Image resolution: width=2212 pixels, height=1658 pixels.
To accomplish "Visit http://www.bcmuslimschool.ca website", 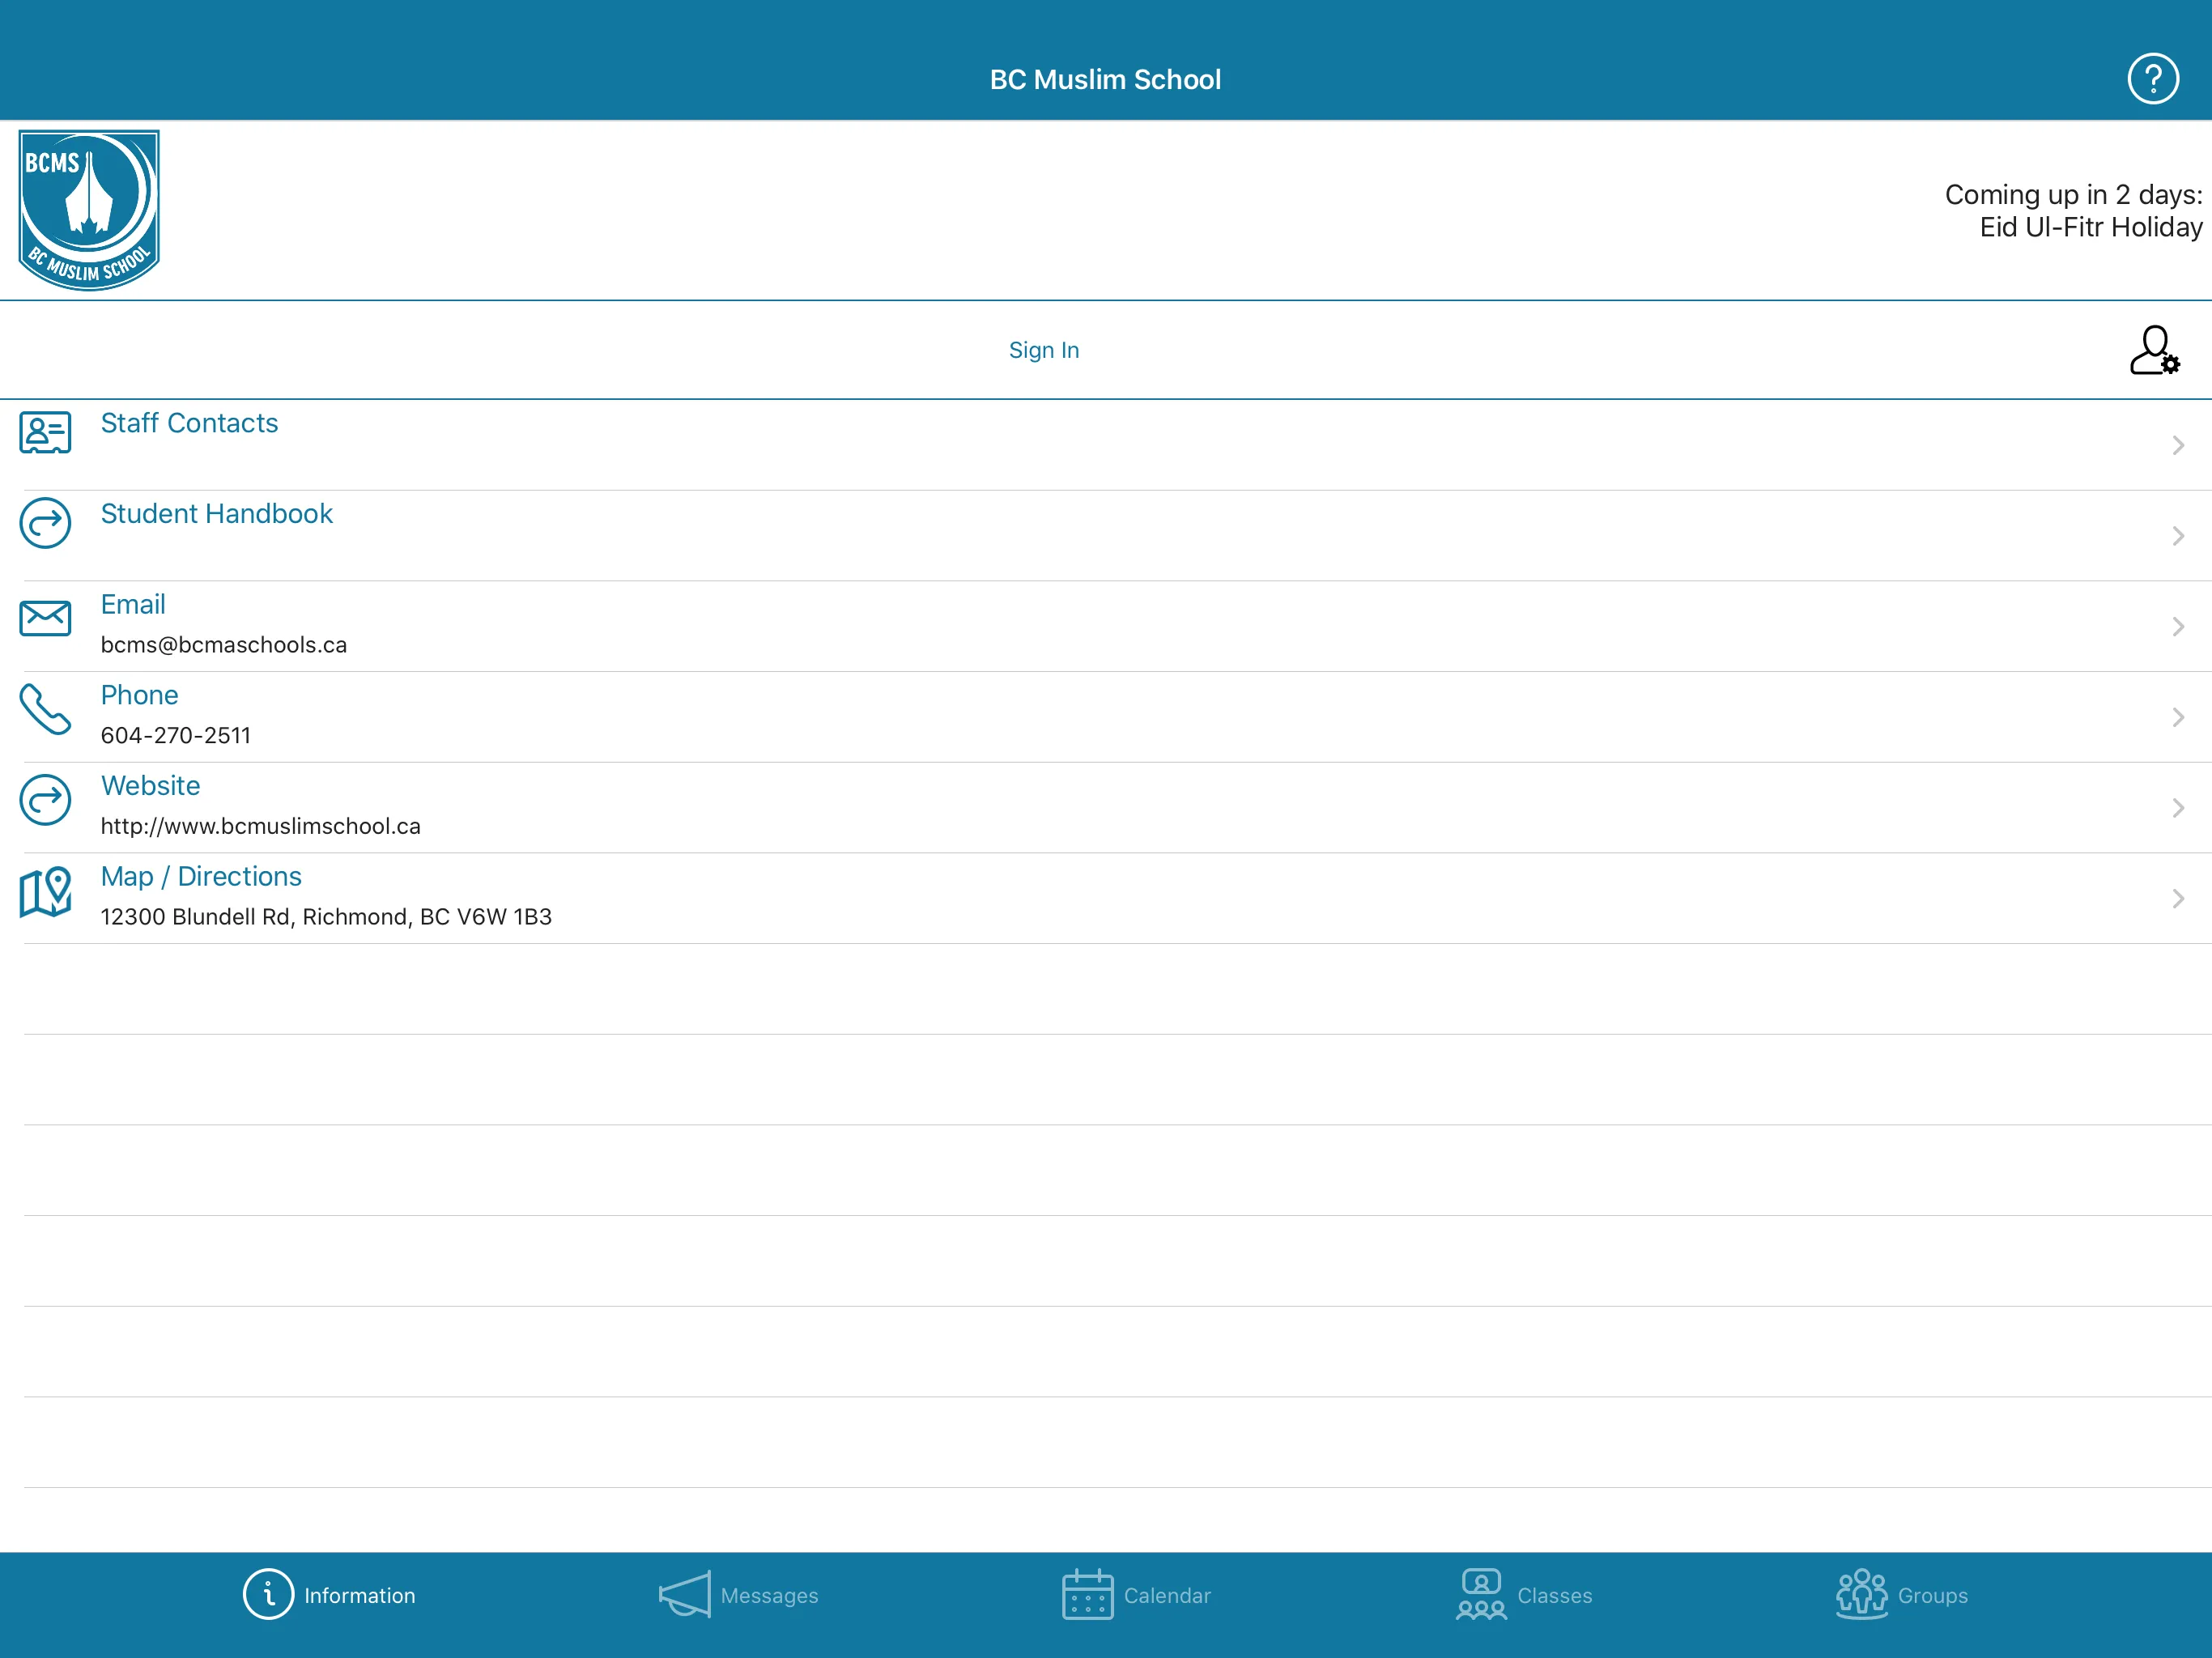I will pos(1104,805).
